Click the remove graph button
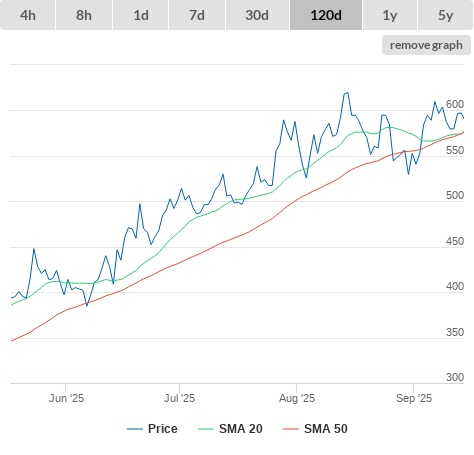Viewport: 474px width, 455px height. [426, 45]
